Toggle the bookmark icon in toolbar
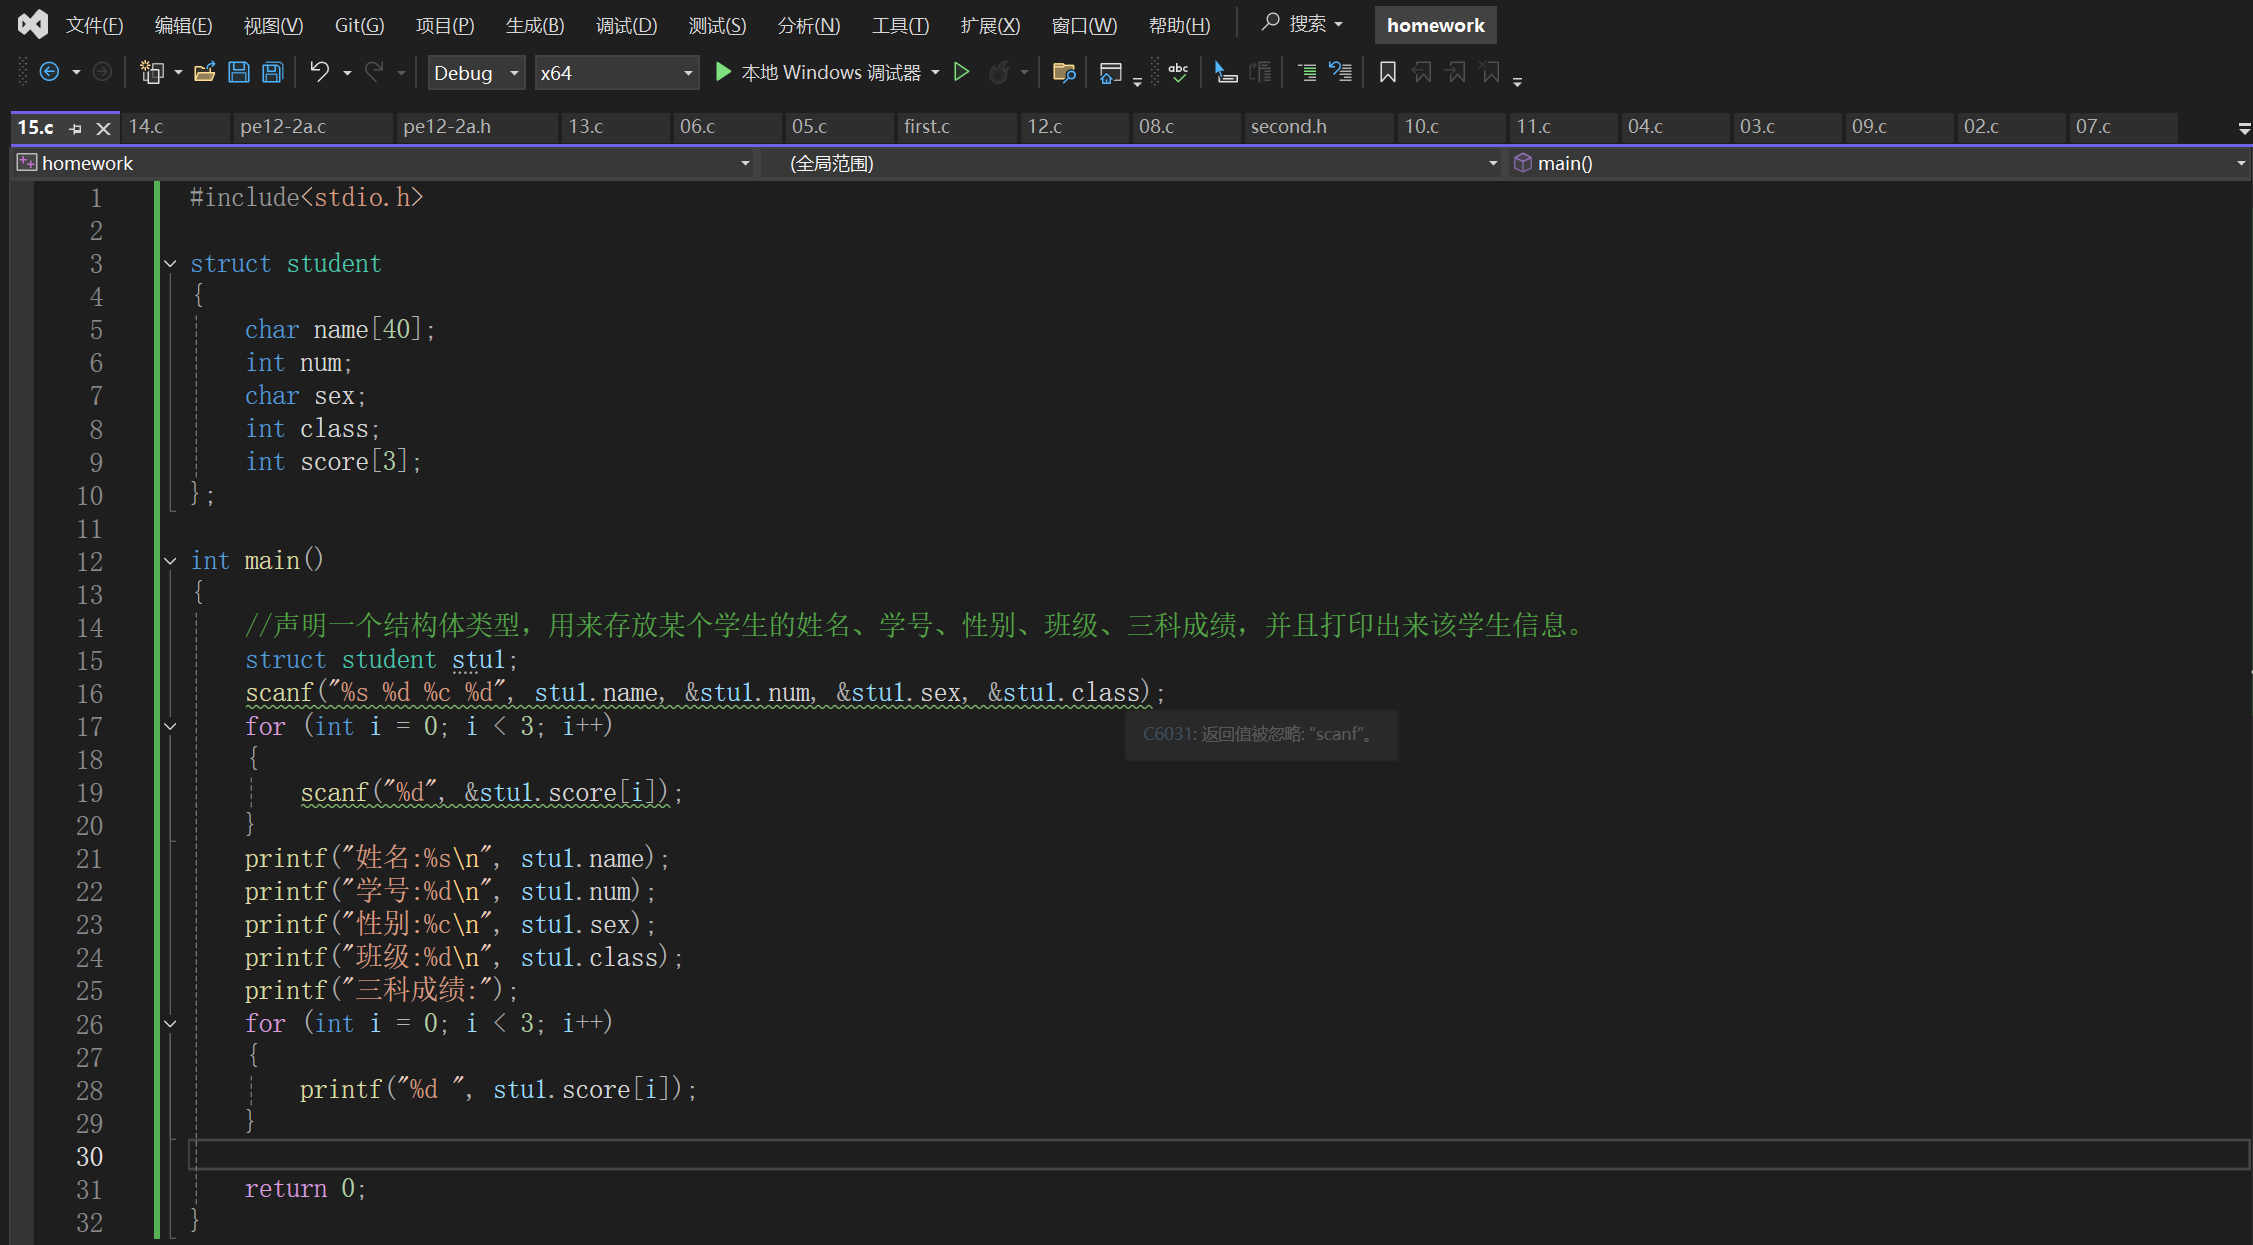 (1387, 72)
